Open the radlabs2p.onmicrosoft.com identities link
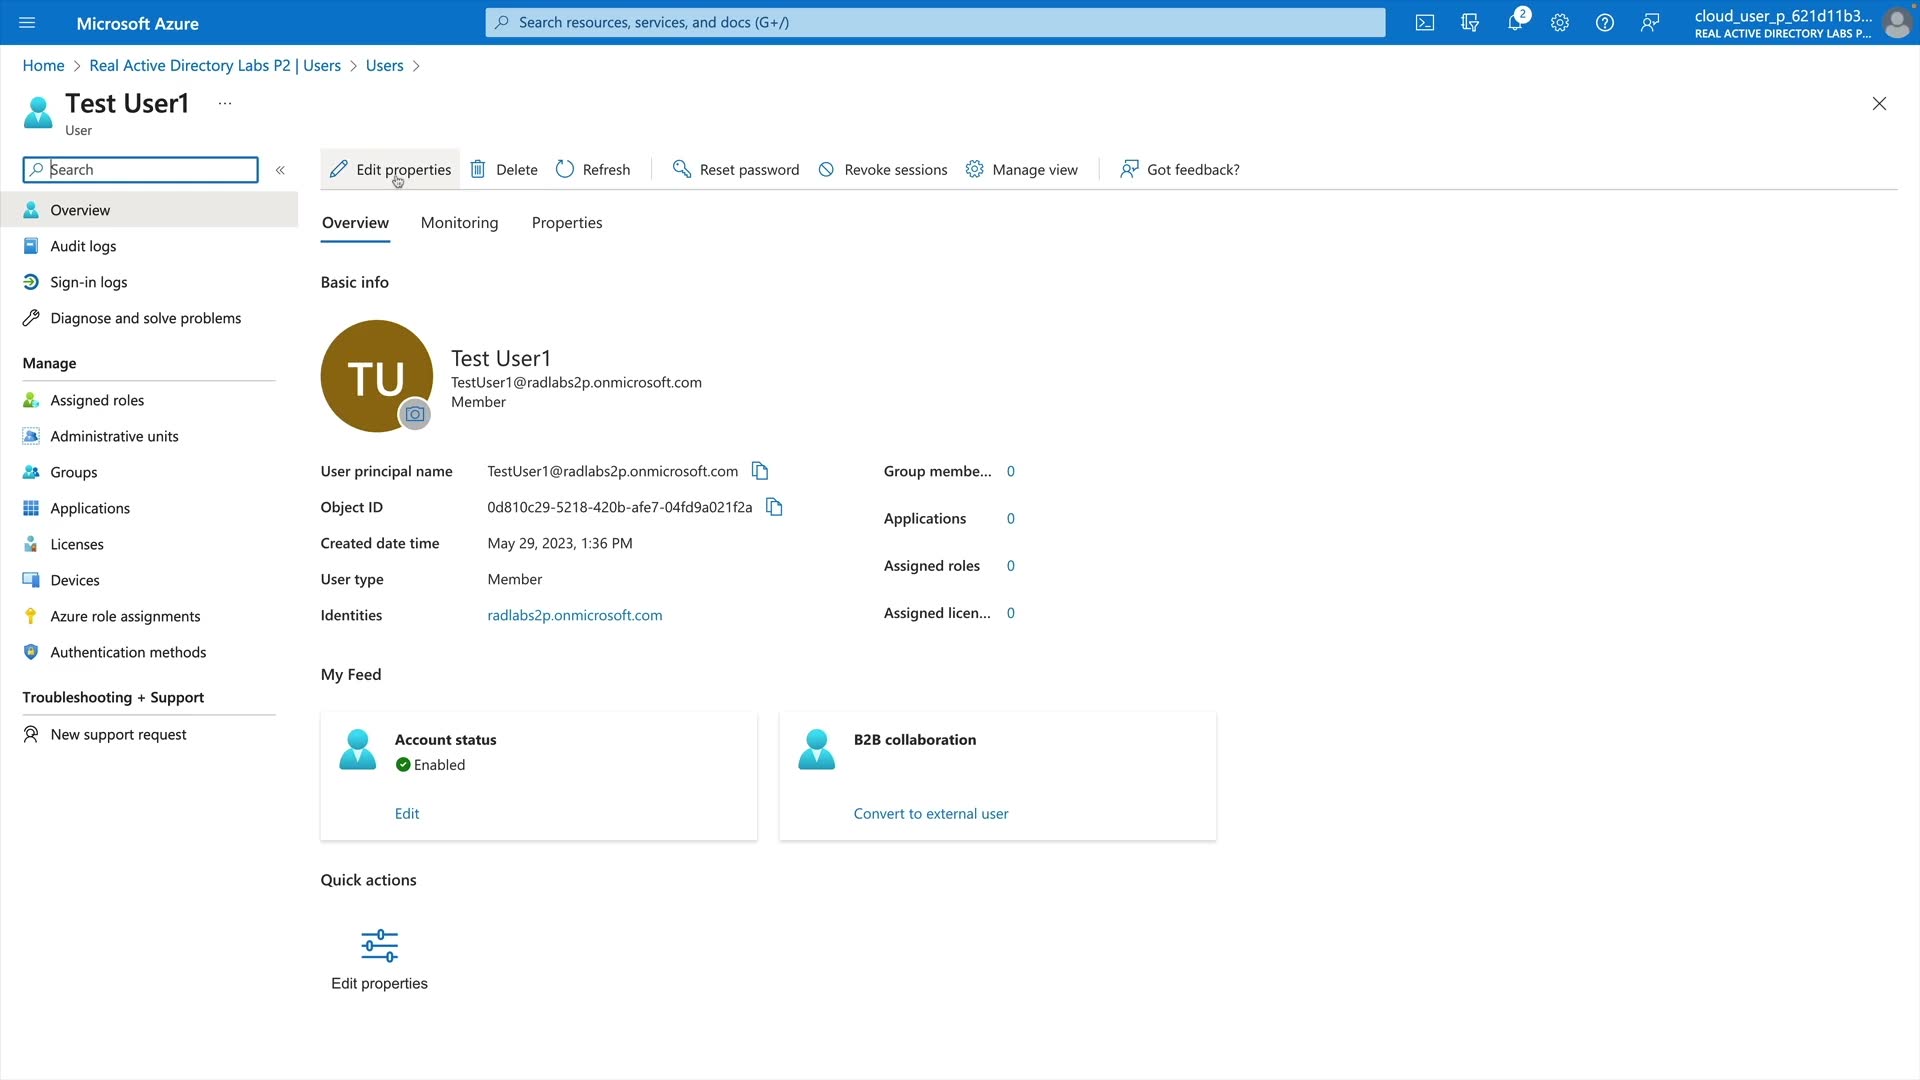 (x=574, y=615)
